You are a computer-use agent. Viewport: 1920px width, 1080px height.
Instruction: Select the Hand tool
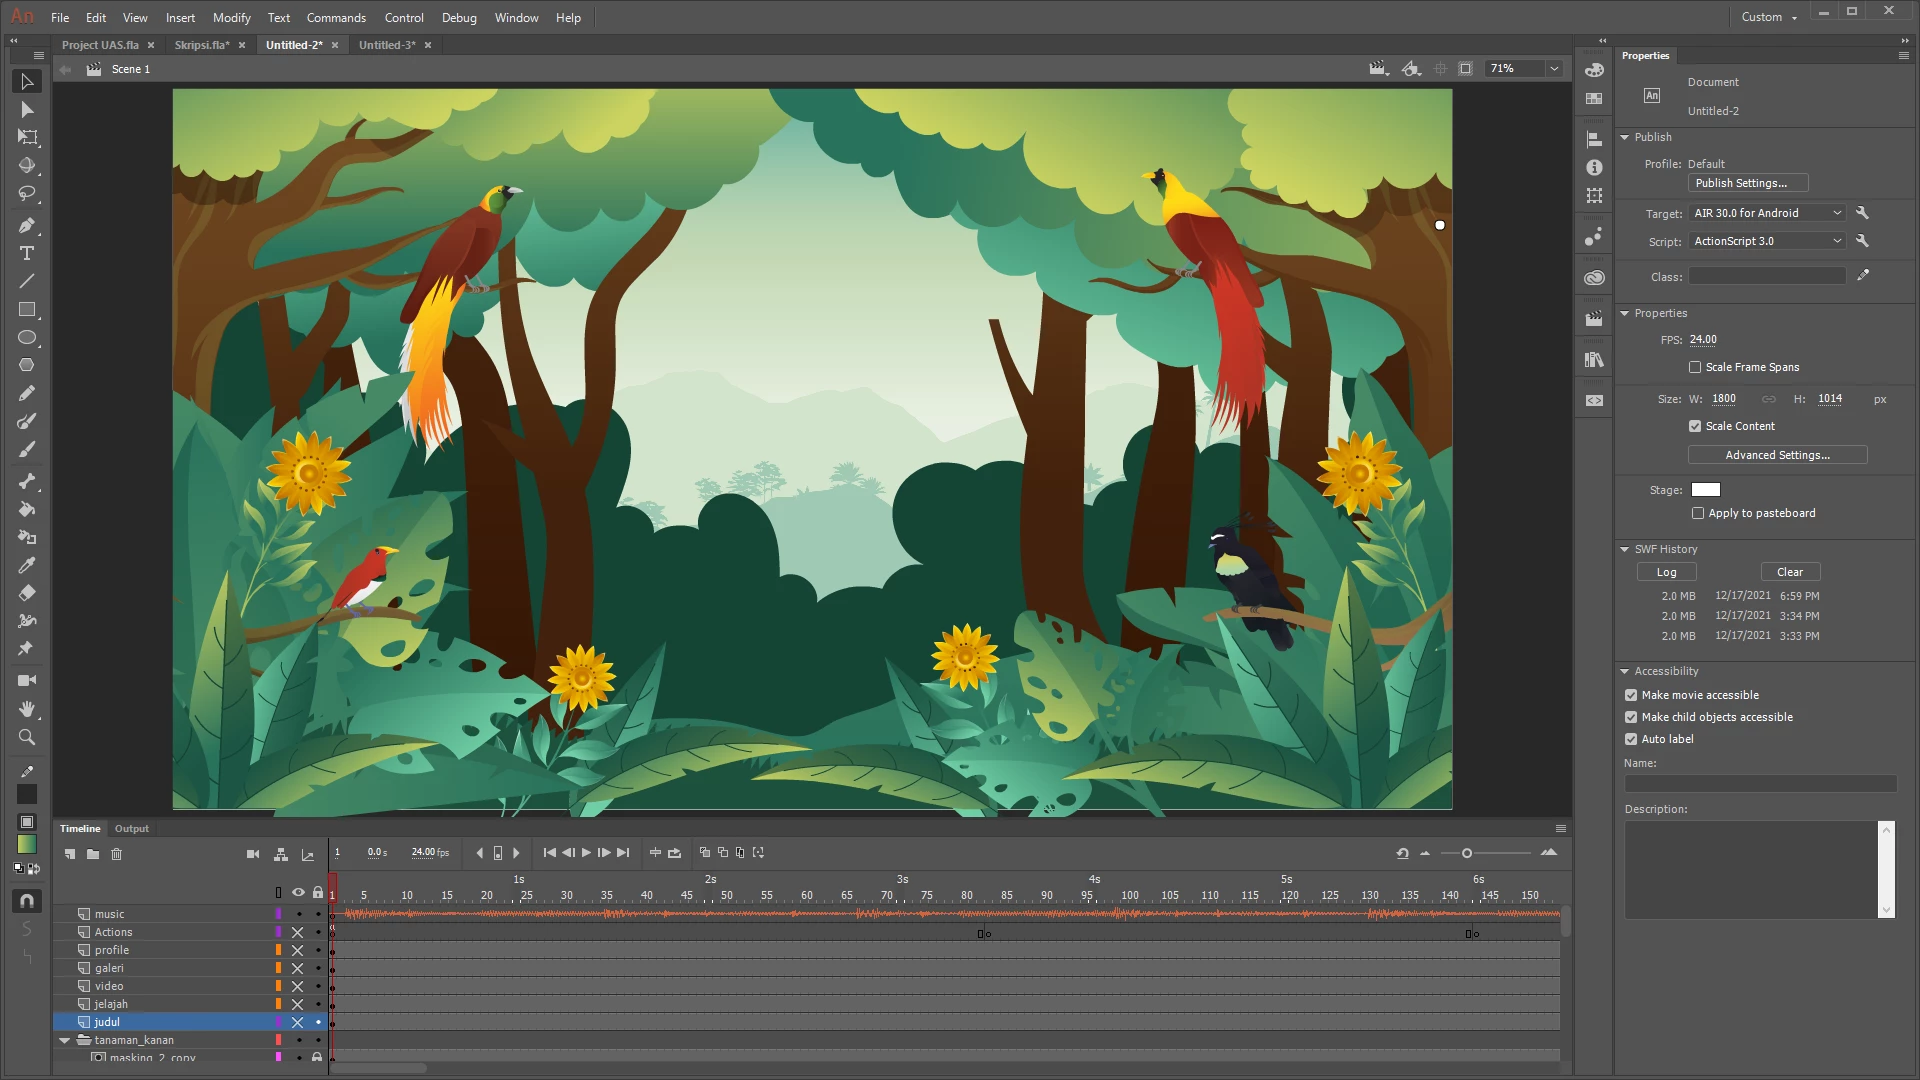[x=27, y=709]
